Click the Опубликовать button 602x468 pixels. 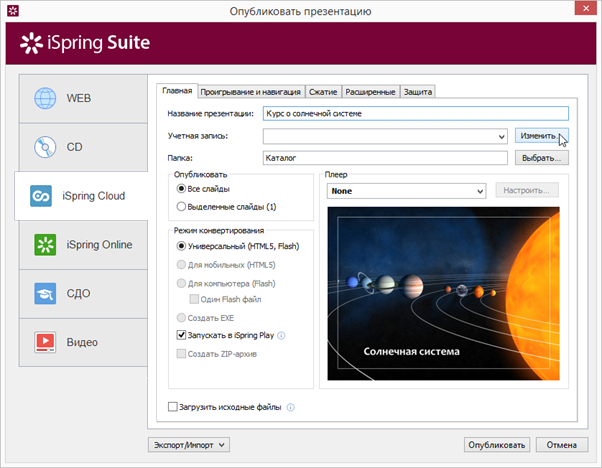pyautogui.click(x=496, y=445)
